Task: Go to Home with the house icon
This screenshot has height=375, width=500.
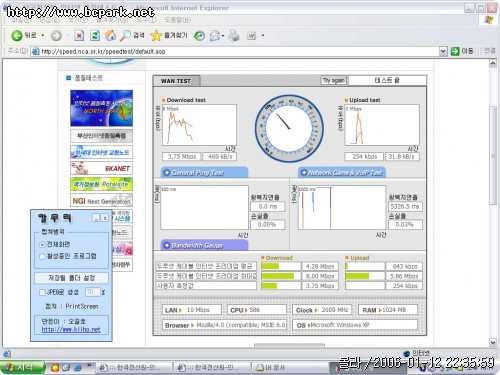Action: (110, 35)
